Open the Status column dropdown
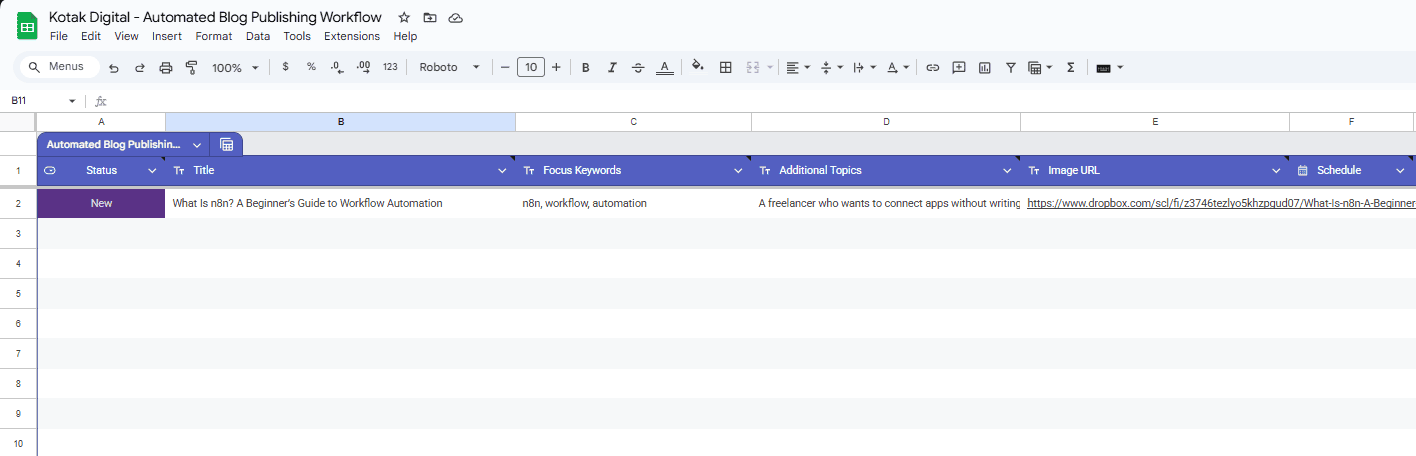The image size is (1416, 456). click(153, 171)
